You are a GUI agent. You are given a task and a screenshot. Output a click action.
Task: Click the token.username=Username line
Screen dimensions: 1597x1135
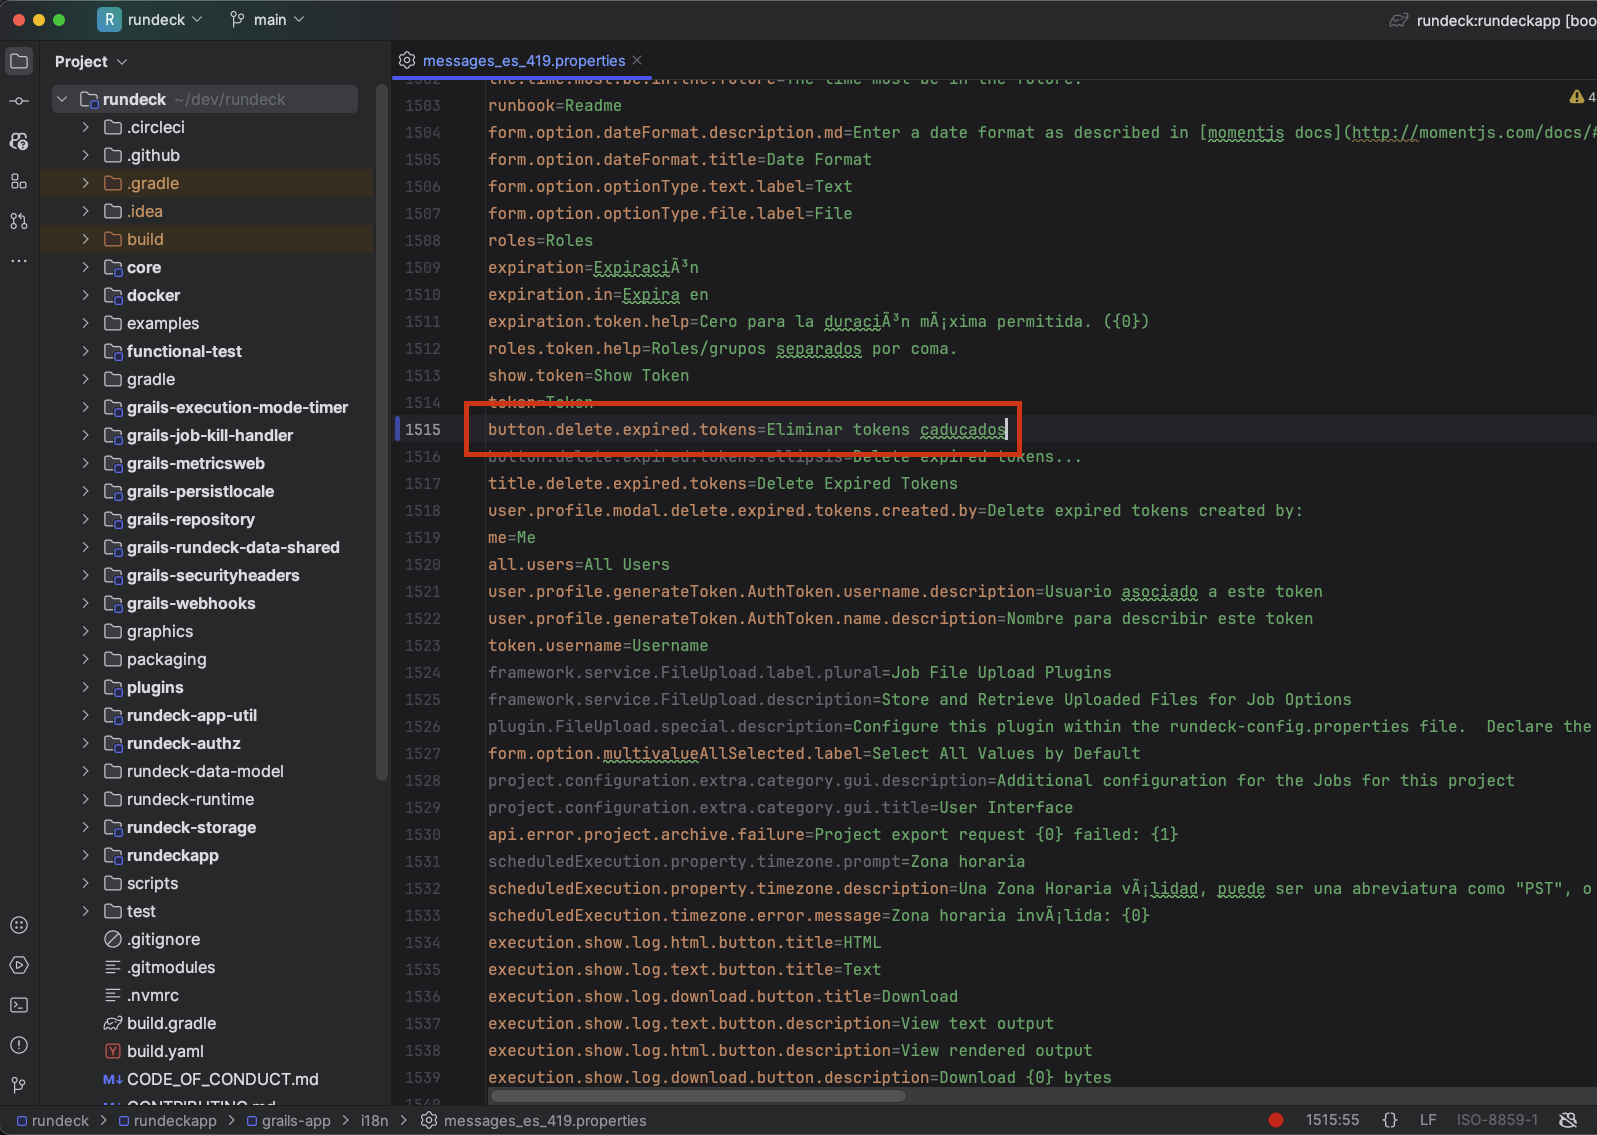coord(598,645)
